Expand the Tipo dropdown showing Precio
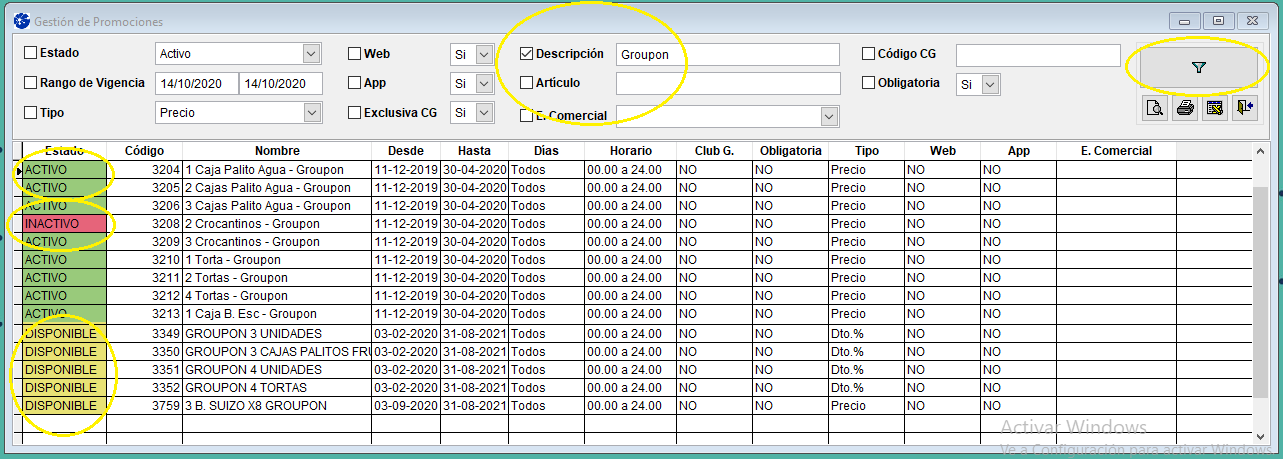This screenshot has height=459, width=1283. pos(310,113)
